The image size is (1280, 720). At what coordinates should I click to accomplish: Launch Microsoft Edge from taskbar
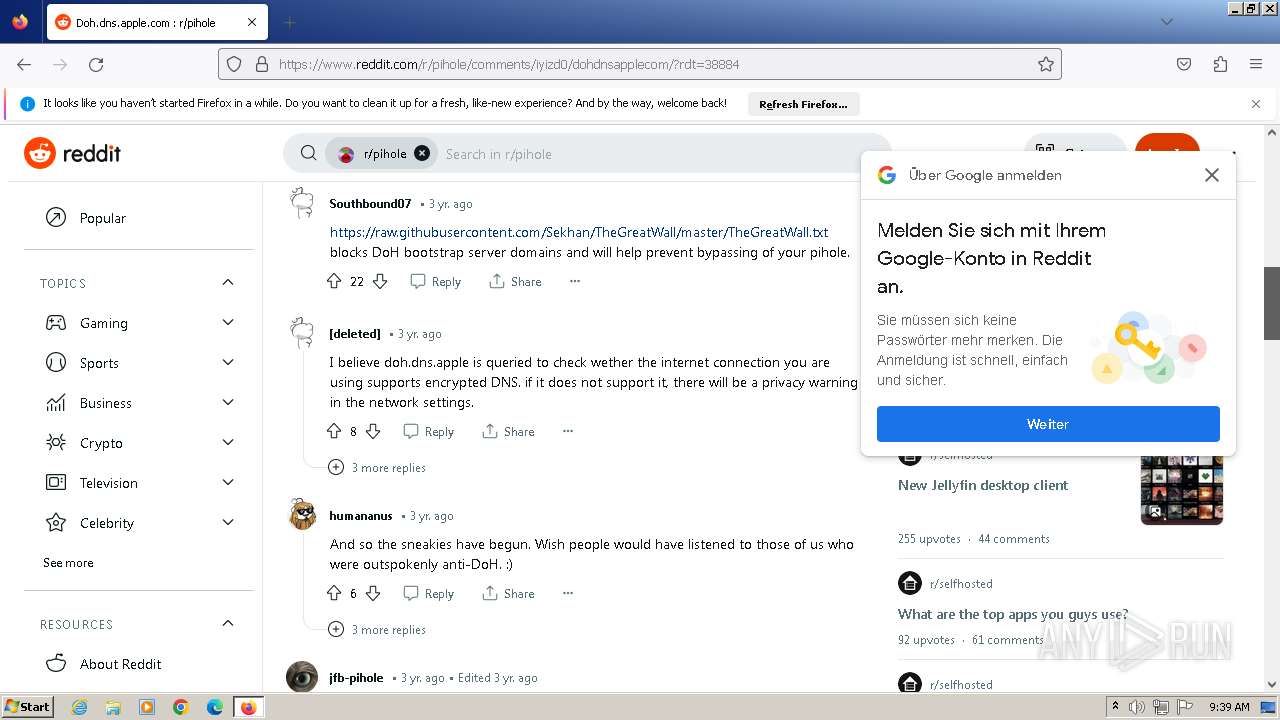[214, 707]
